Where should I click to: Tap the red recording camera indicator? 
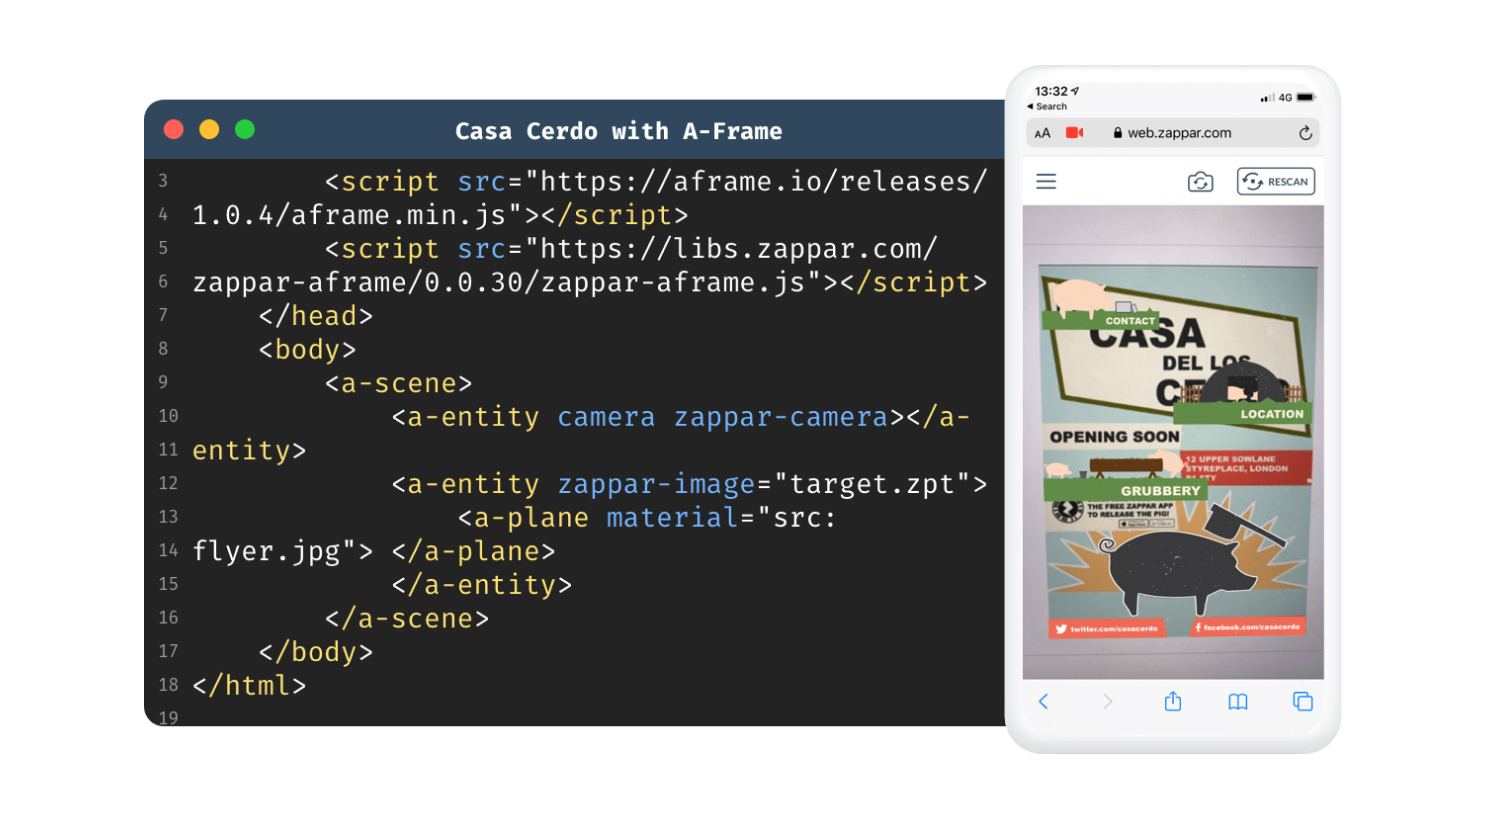click(x=1077, y=132)
